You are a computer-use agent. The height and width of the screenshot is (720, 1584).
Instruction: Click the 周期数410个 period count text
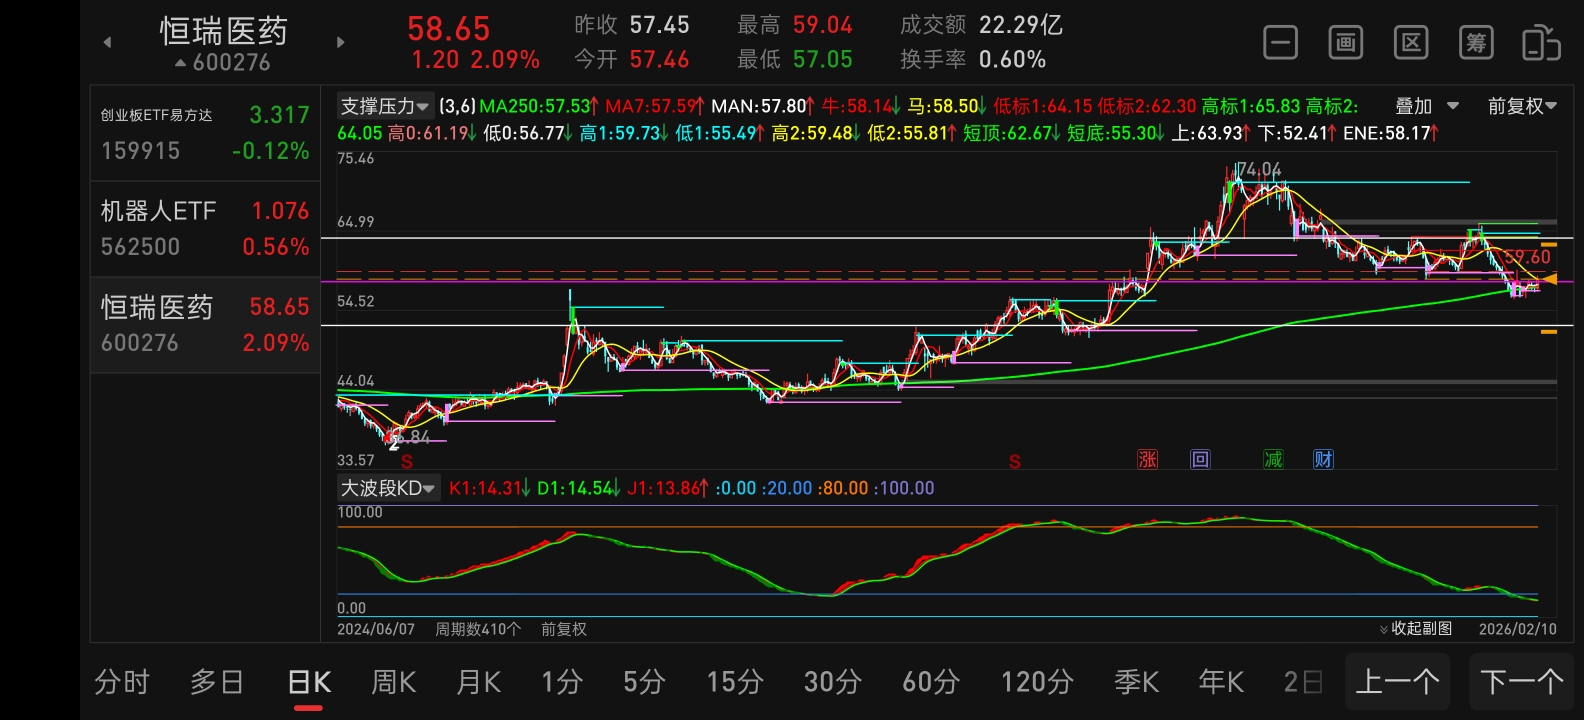pos(478,629)
